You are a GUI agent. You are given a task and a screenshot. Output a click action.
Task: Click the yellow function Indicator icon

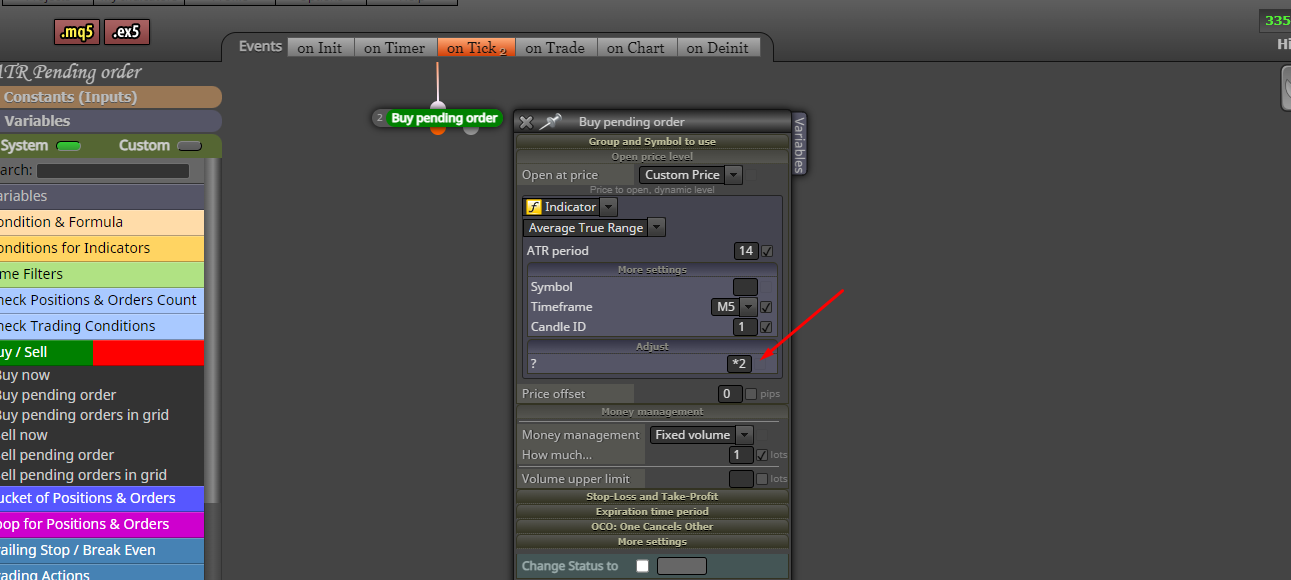click(533, 207)
